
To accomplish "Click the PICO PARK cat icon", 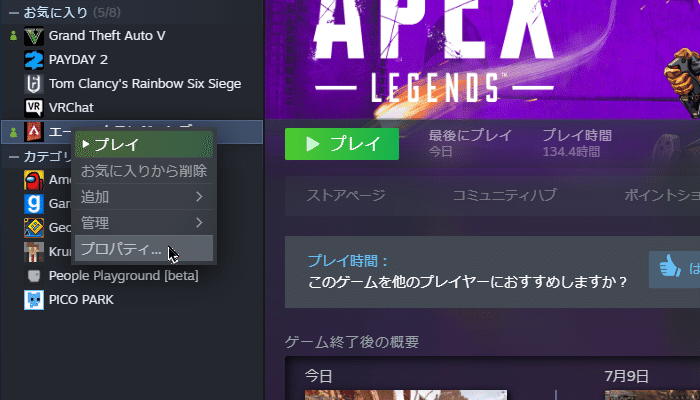I will click(x=34, y=300).
